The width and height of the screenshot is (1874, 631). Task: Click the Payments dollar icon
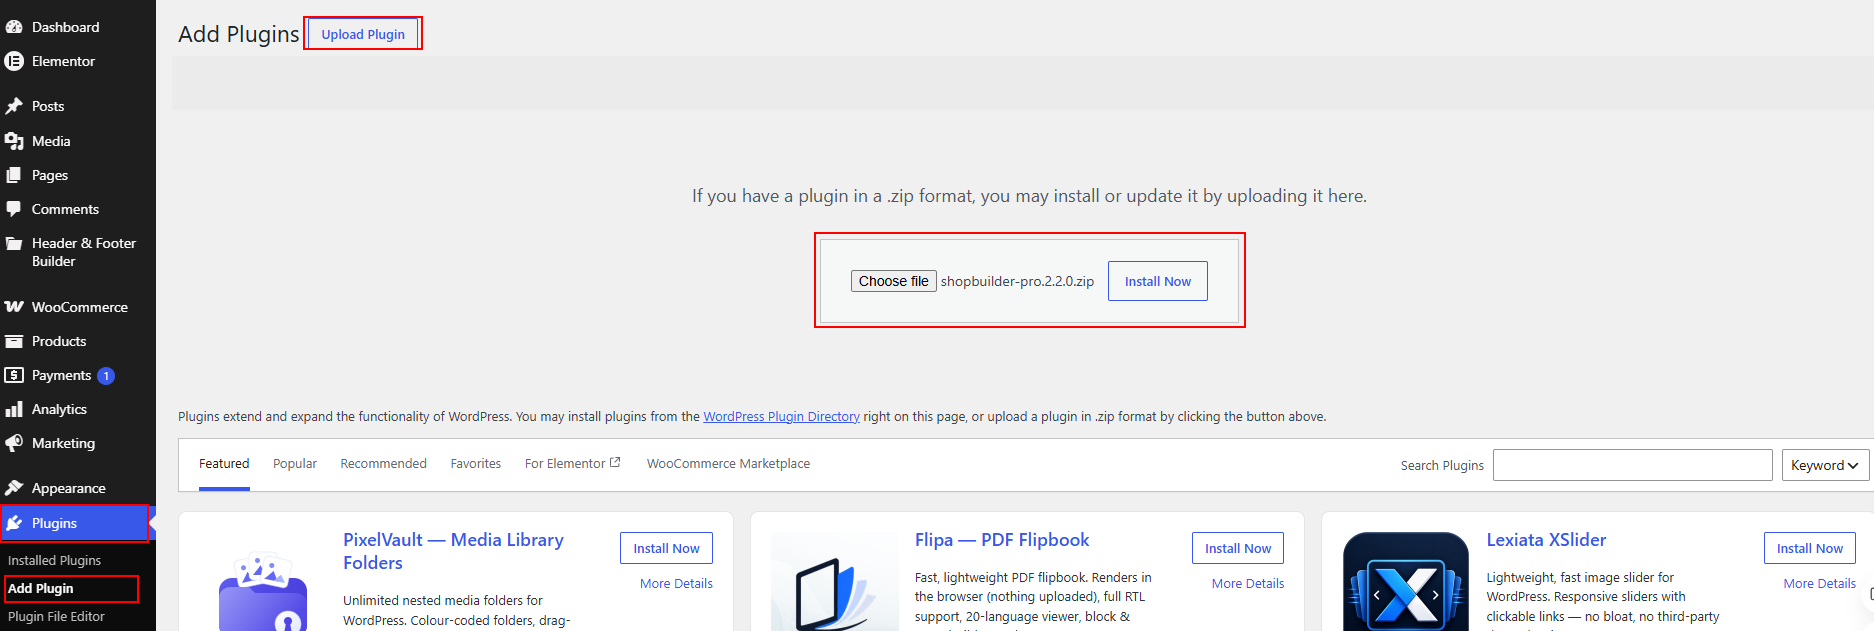14,375
